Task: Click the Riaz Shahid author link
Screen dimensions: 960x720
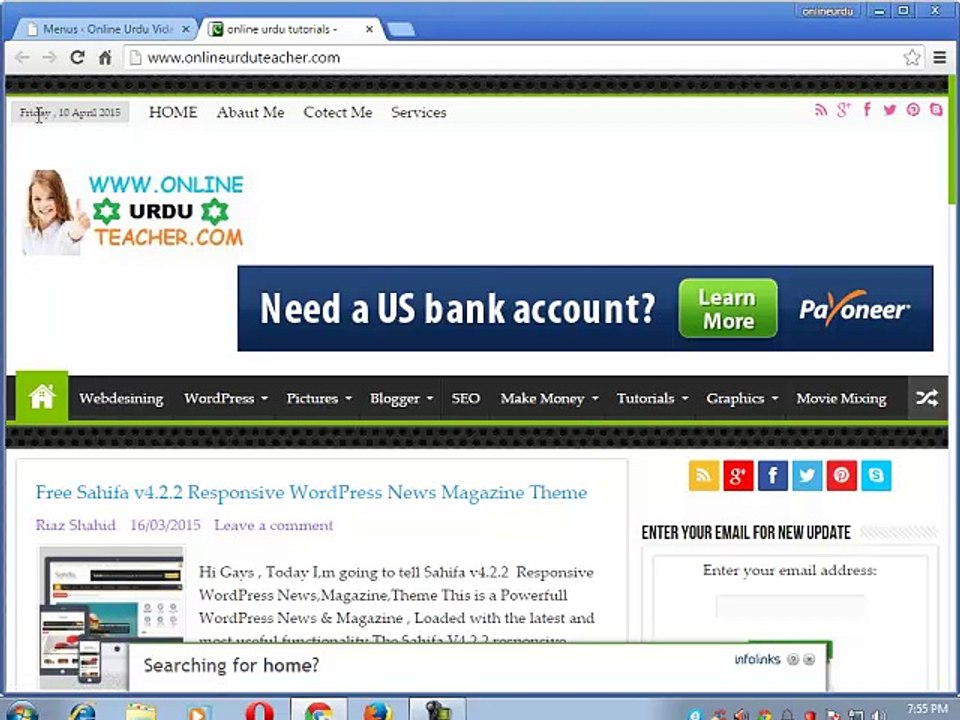Action: pos(75,525)
